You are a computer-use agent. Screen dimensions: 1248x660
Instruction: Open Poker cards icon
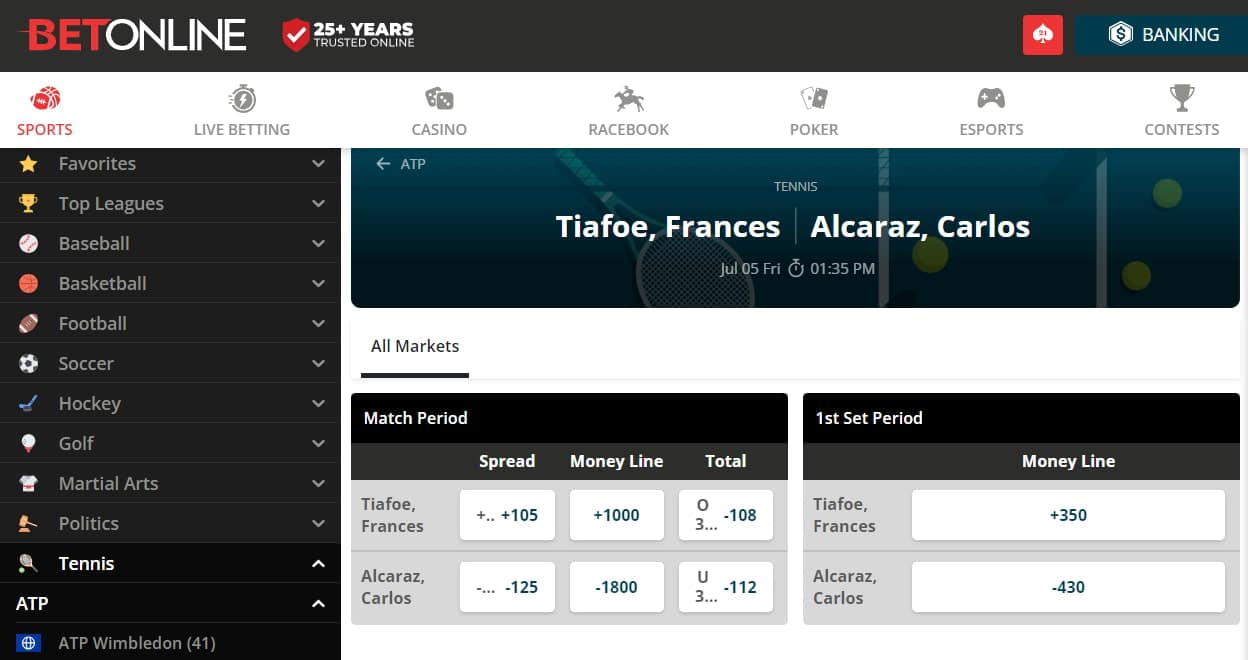tap(814, 99)
